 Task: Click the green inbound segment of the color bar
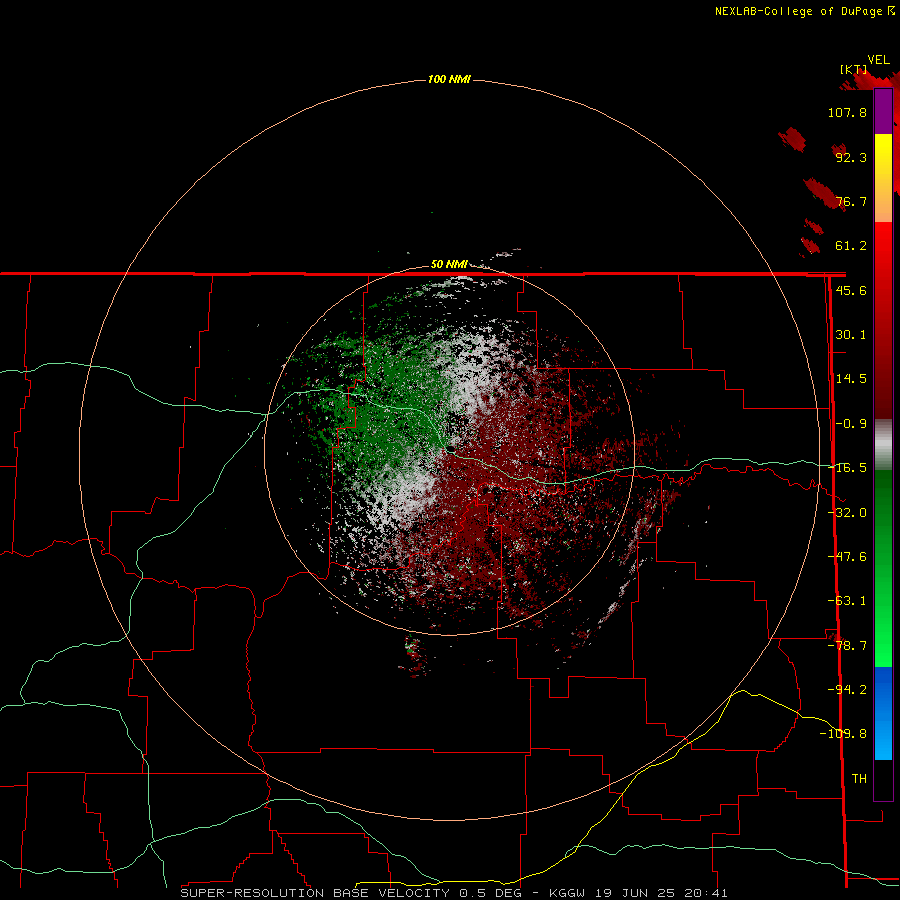click(883, 568)
